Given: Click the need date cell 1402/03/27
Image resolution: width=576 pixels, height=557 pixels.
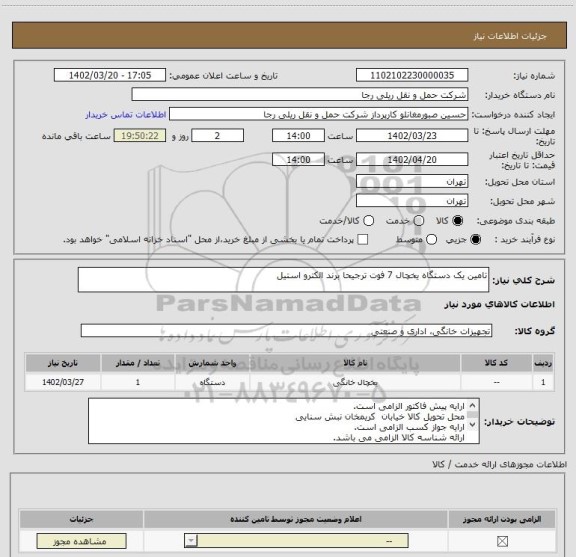Looking at the screenshot, I should click(x=63, y=382).
